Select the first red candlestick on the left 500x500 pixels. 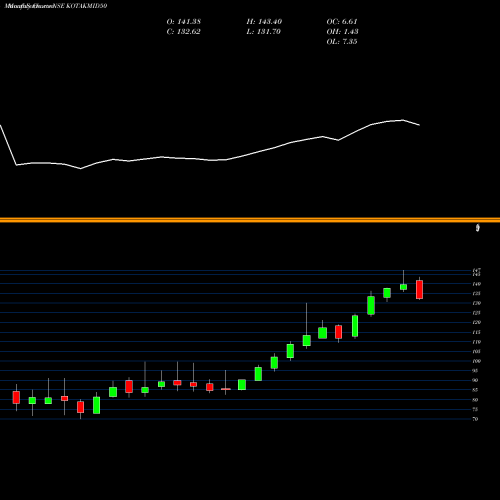pyautogui.click(x=16, y=397)
